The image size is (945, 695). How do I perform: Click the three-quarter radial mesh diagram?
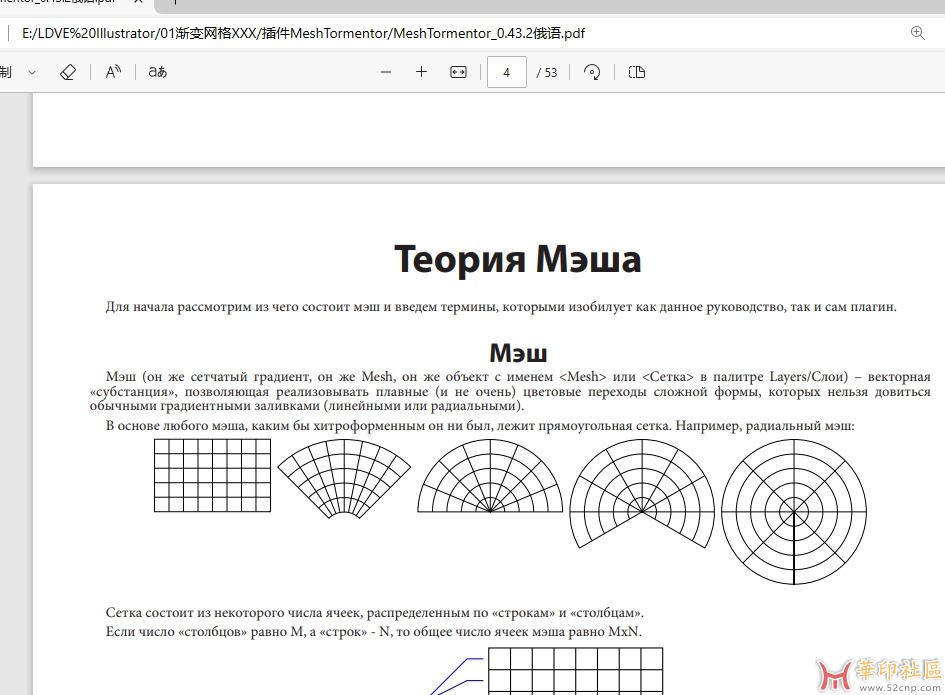[642, 494]
